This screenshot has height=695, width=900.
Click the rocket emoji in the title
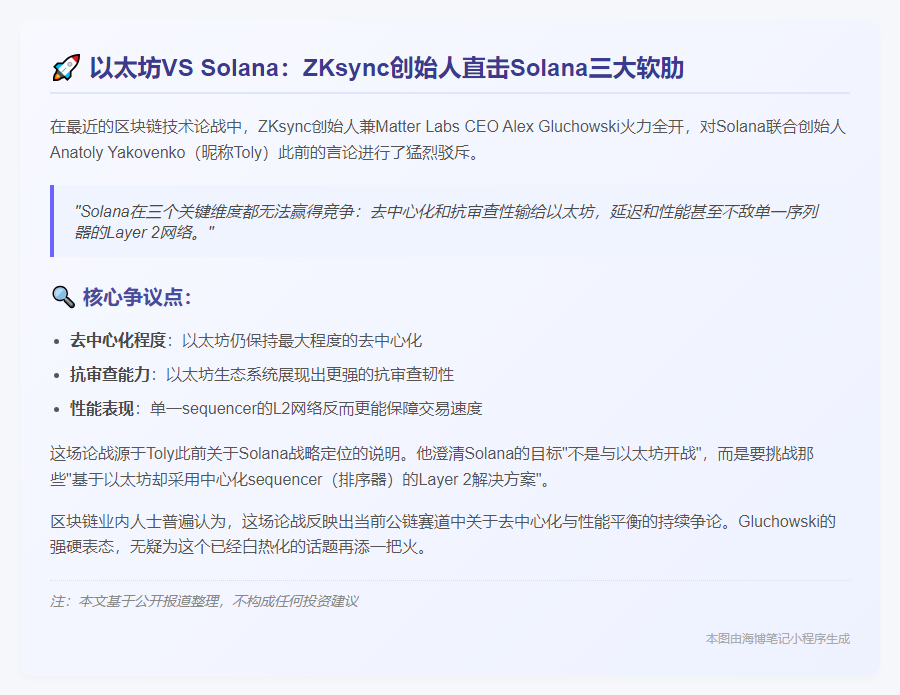[65, 68]
